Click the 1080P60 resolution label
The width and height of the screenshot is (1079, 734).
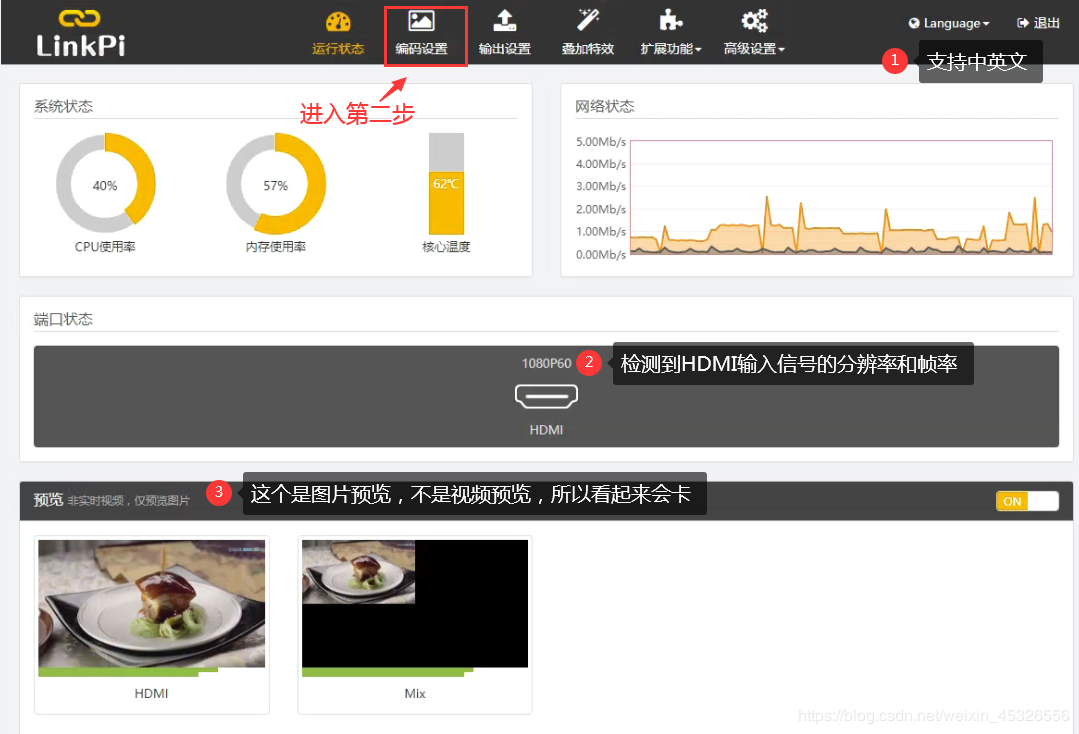[546, 363]
